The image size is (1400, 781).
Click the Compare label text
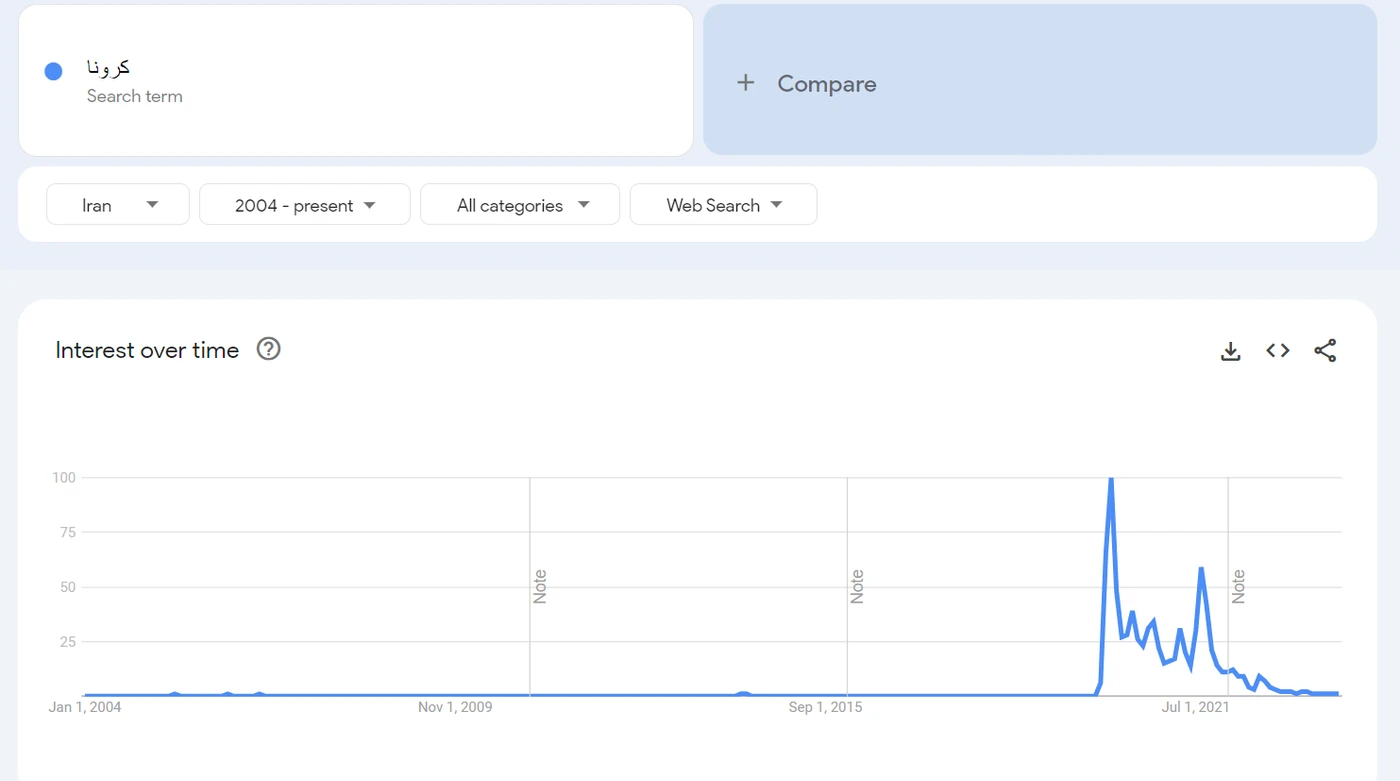827,84
